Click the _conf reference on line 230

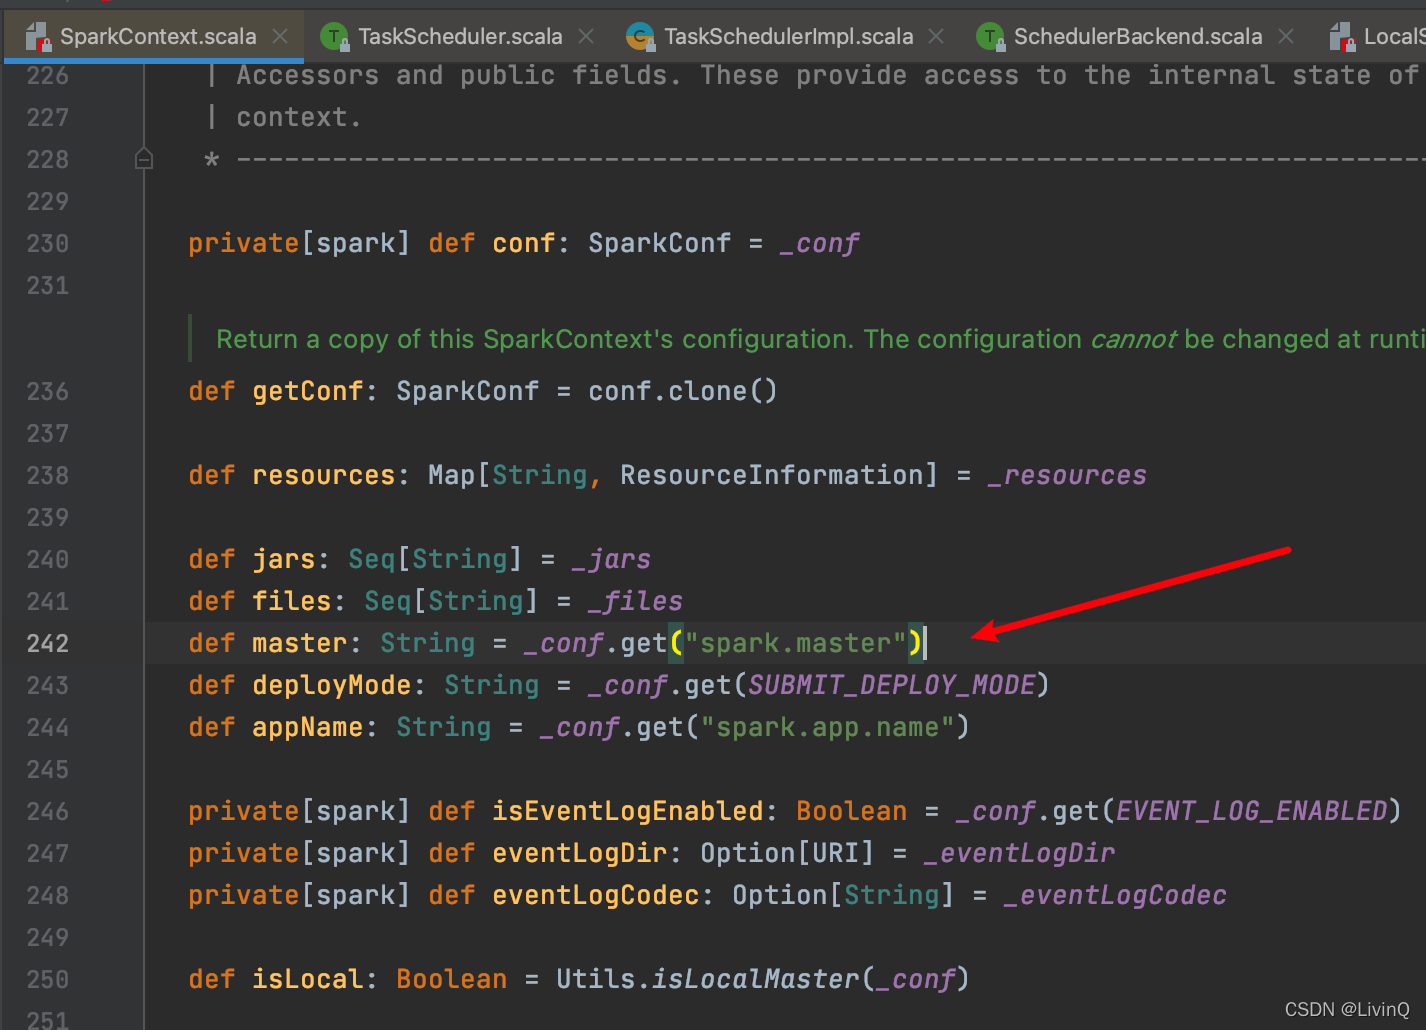click(x=819, y=243)
